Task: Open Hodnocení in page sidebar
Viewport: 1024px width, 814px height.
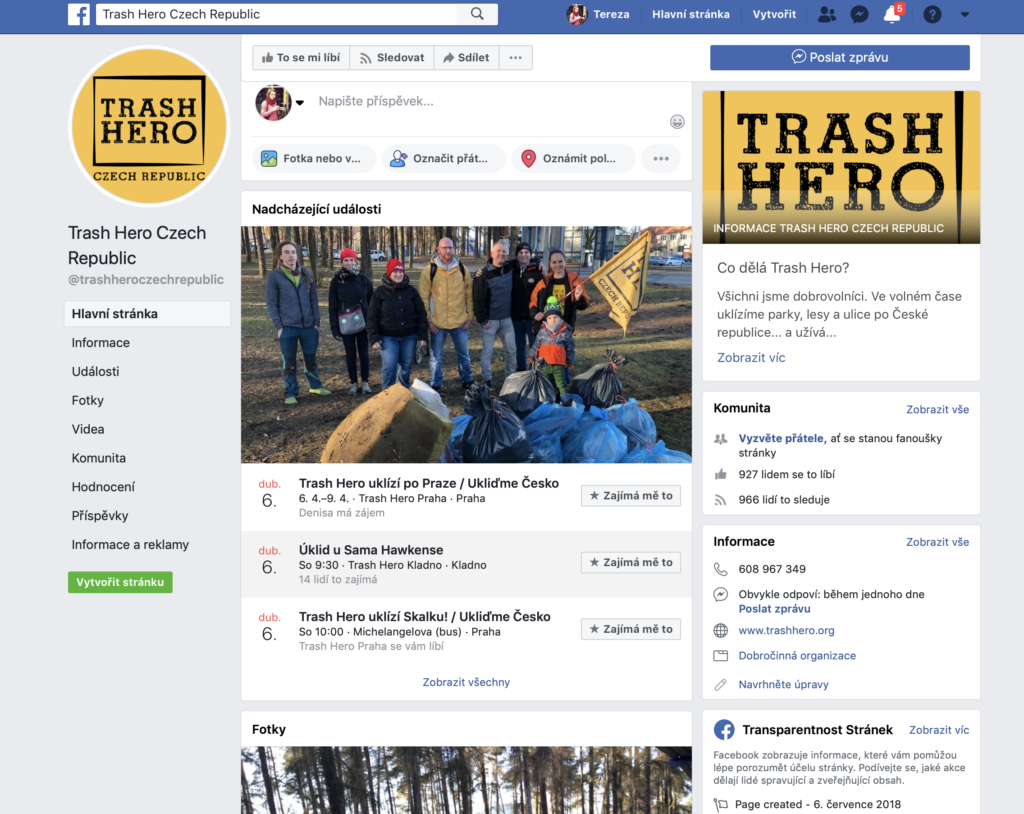Action: click(103, 487)
